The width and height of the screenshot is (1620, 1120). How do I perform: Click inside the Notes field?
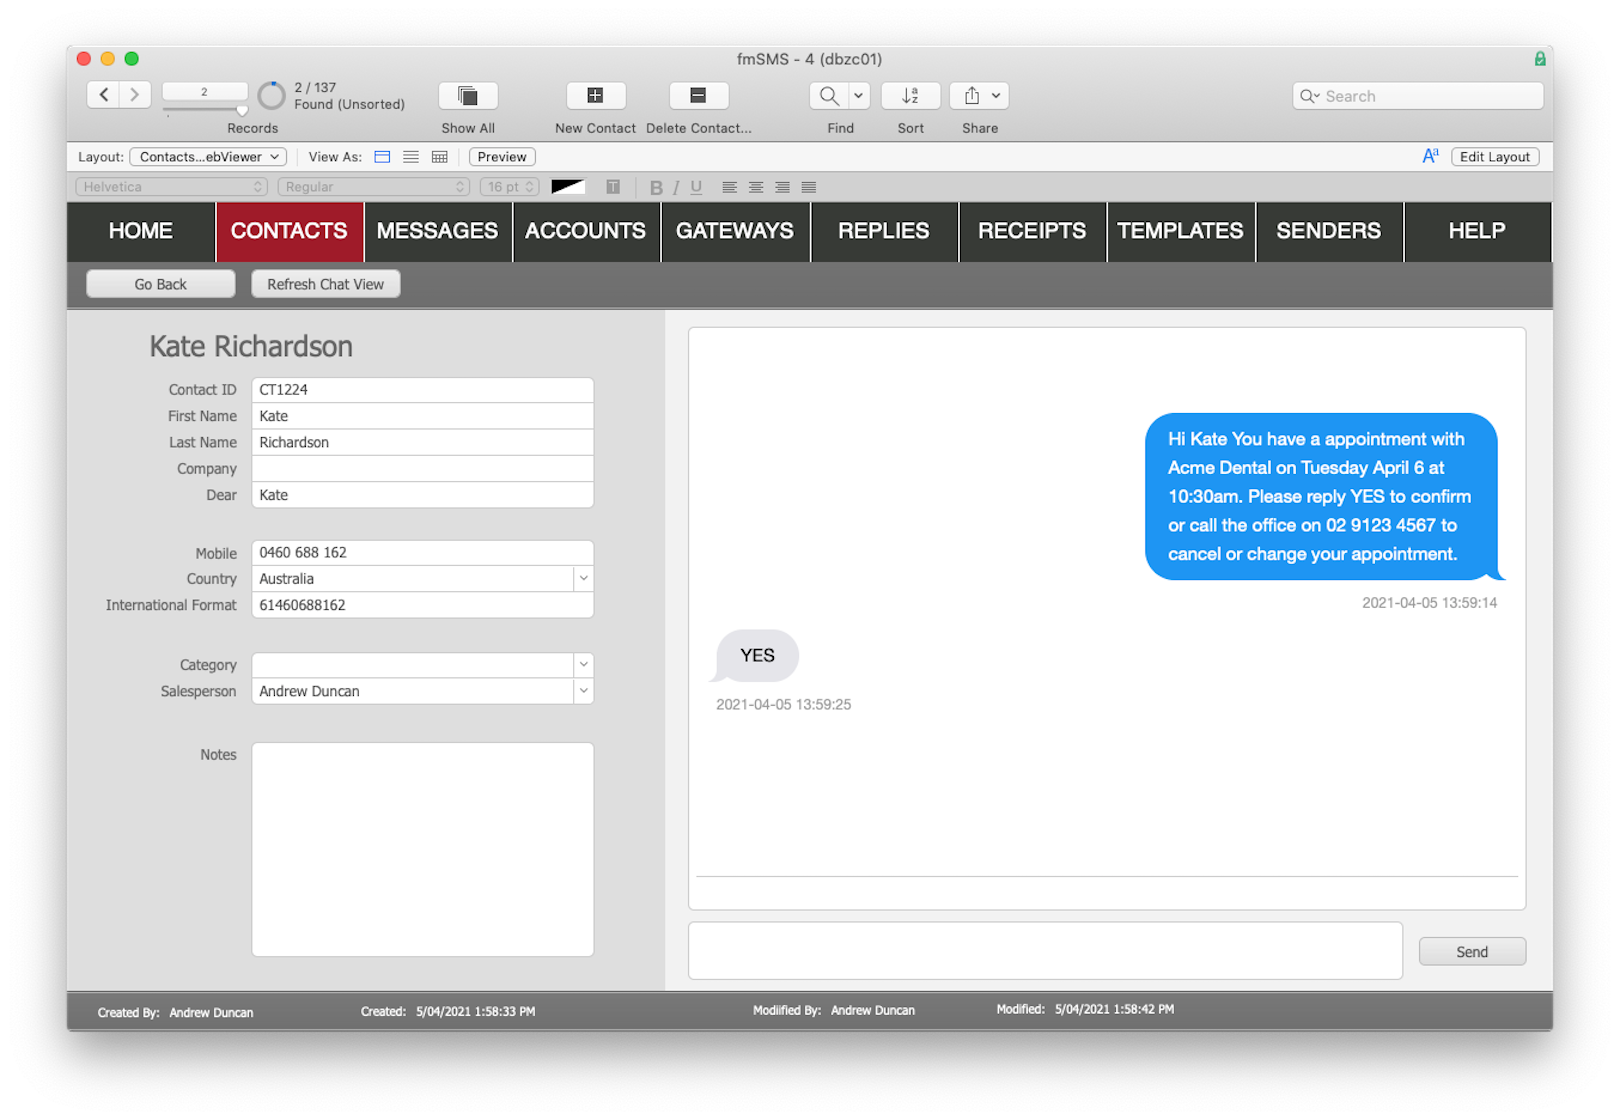[423, 849]
